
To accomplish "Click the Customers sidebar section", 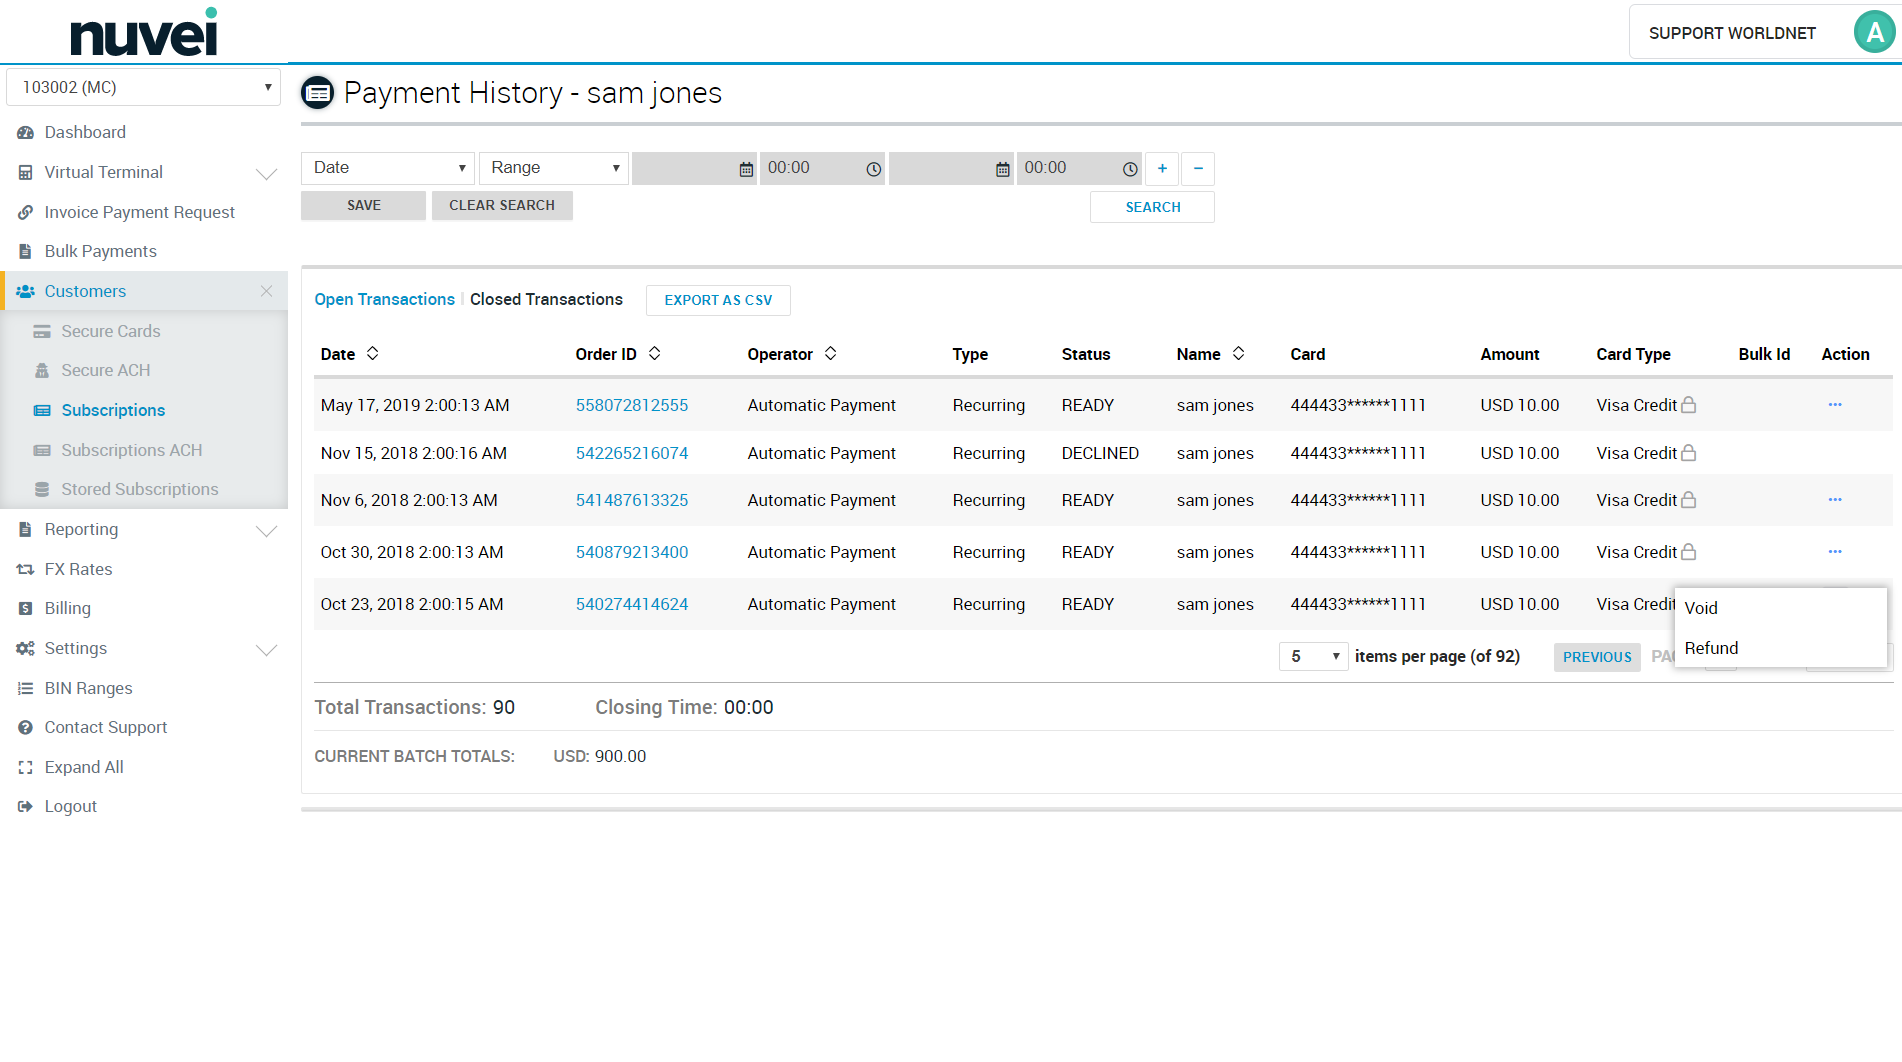I will [85, 291].
